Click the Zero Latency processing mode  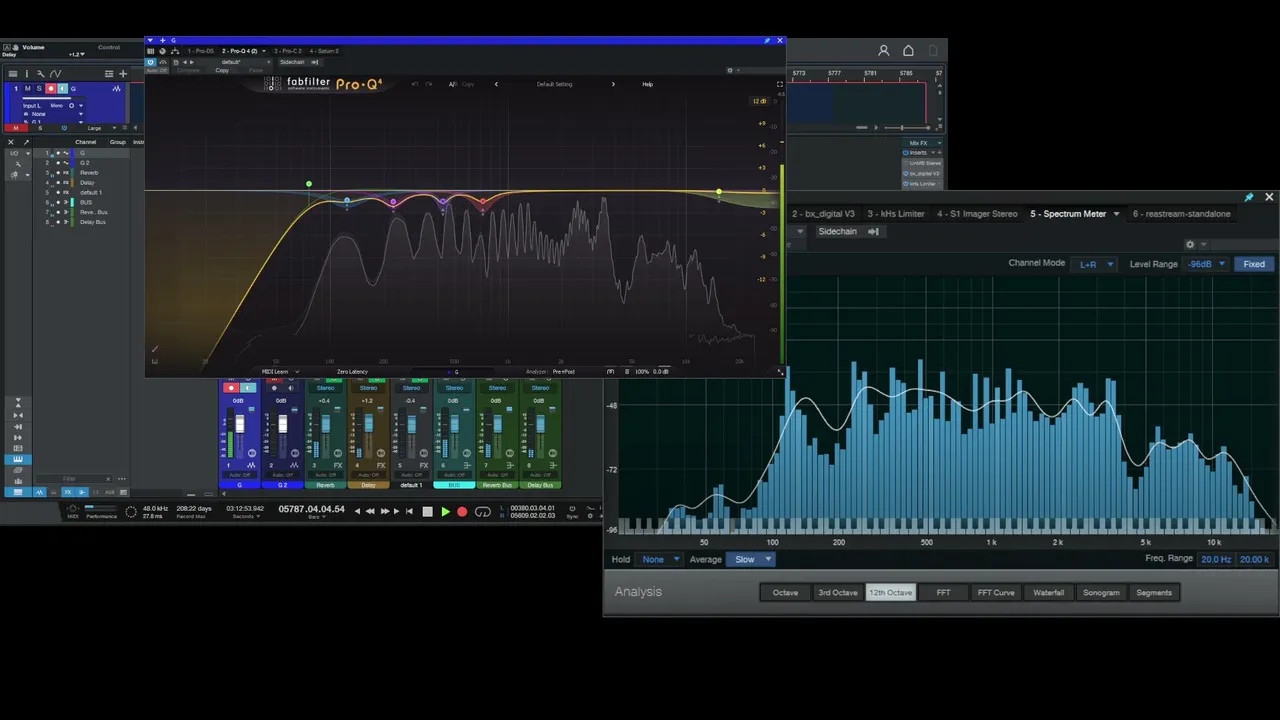point(352,372)
